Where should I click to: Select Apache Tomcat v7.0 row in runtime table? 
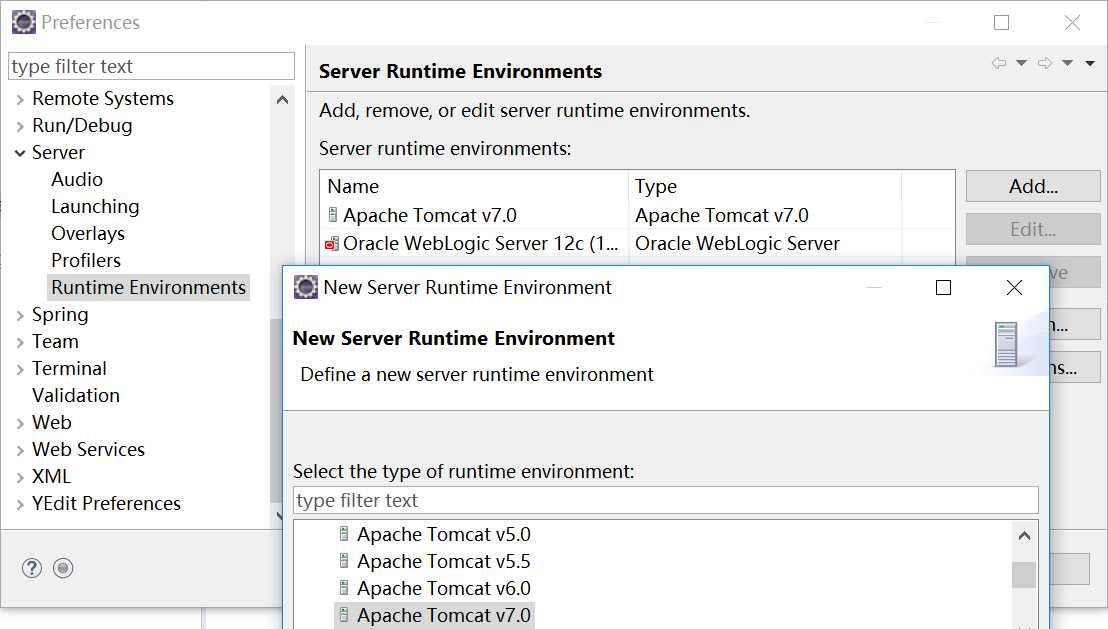(637, 215)
